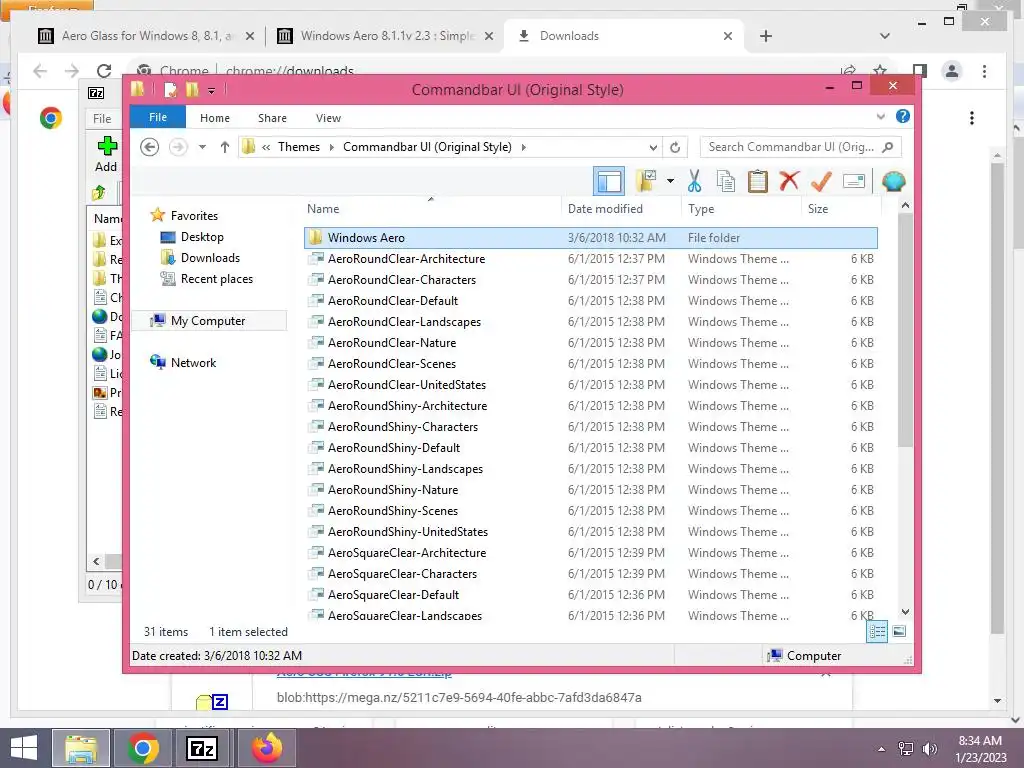Open the Chrome profile avatar icon
Screen dimensions: 1024x768
coord(952,71)
